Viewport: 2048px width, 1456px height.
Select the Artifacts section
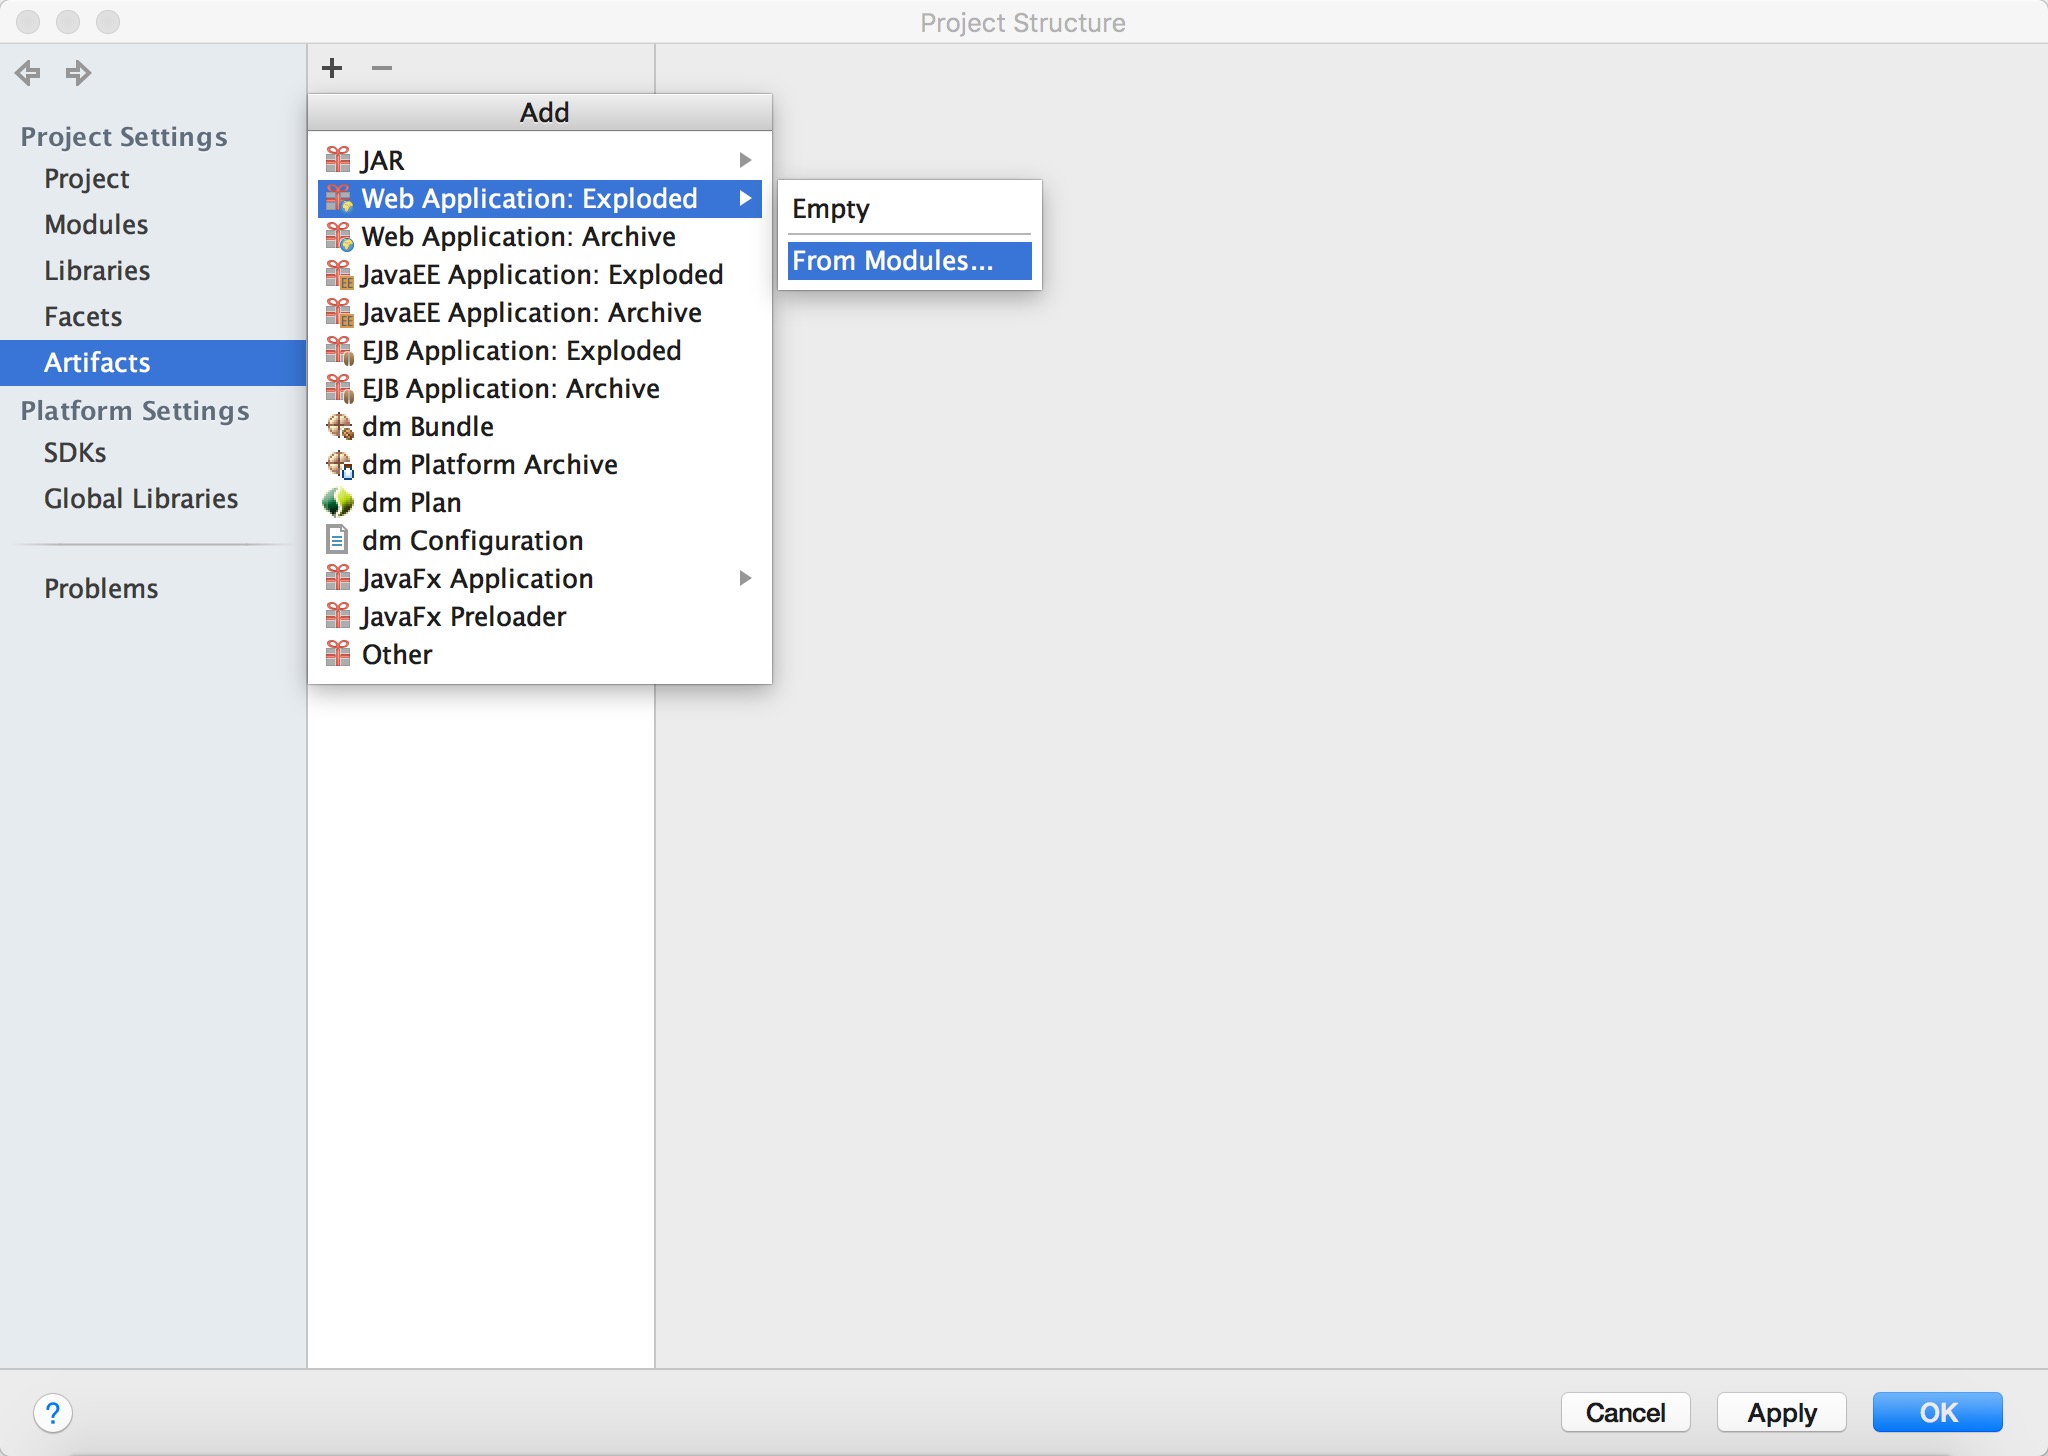pyautogui.click(x=99, y=361)
